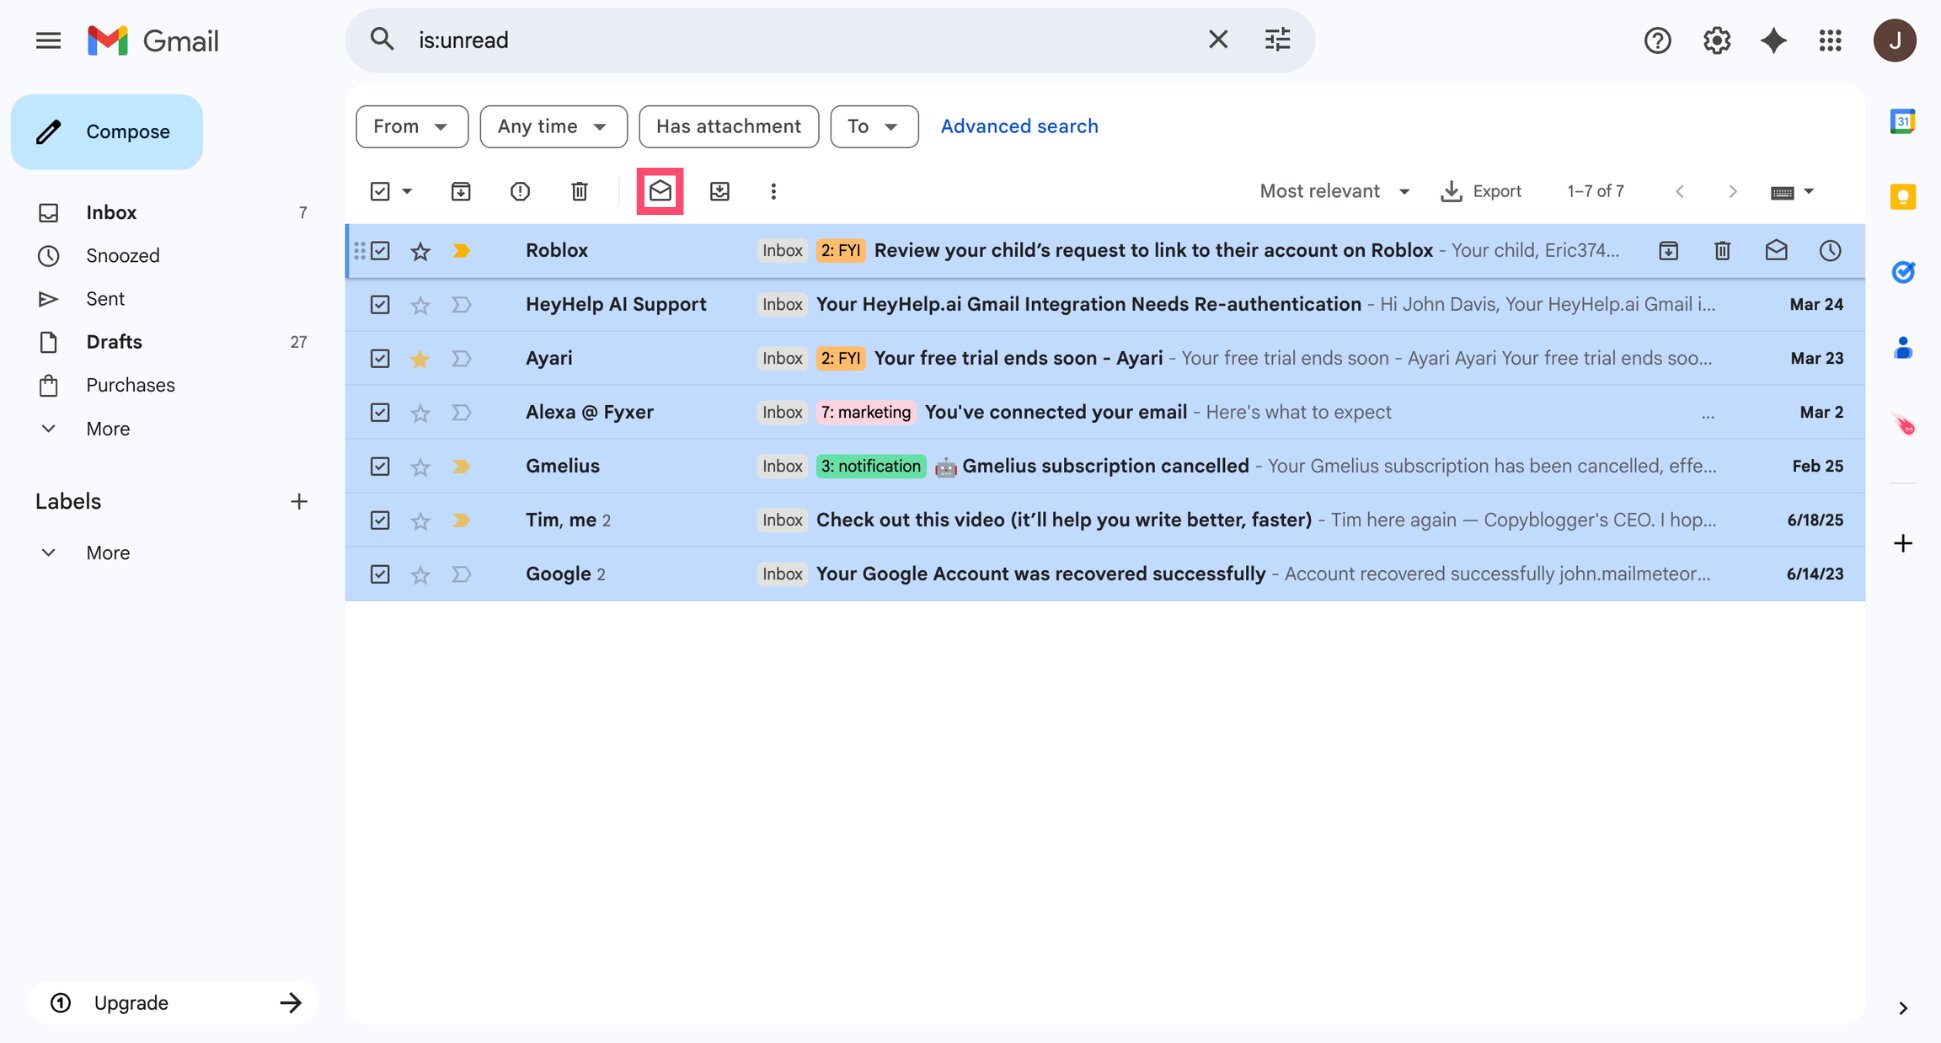Report spam from toolbar
Viewport: 1941px width, 1043px height.
(520, 191)
